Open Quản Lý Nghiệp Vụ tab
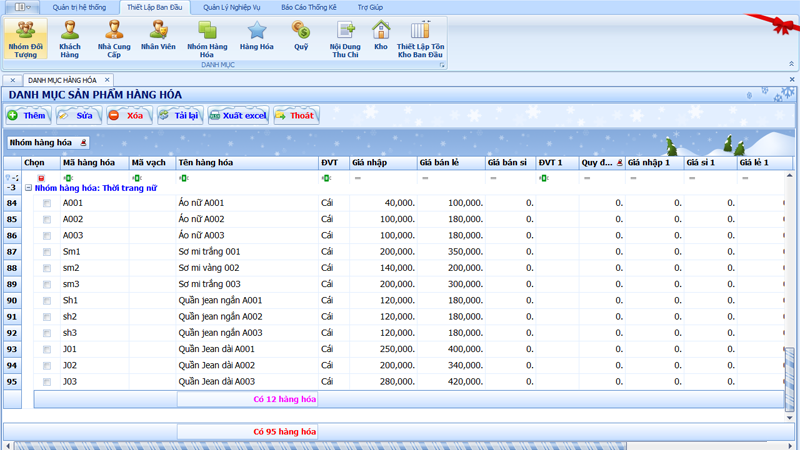Viewport: 800px width, 450px height. [x=232, y=7]
